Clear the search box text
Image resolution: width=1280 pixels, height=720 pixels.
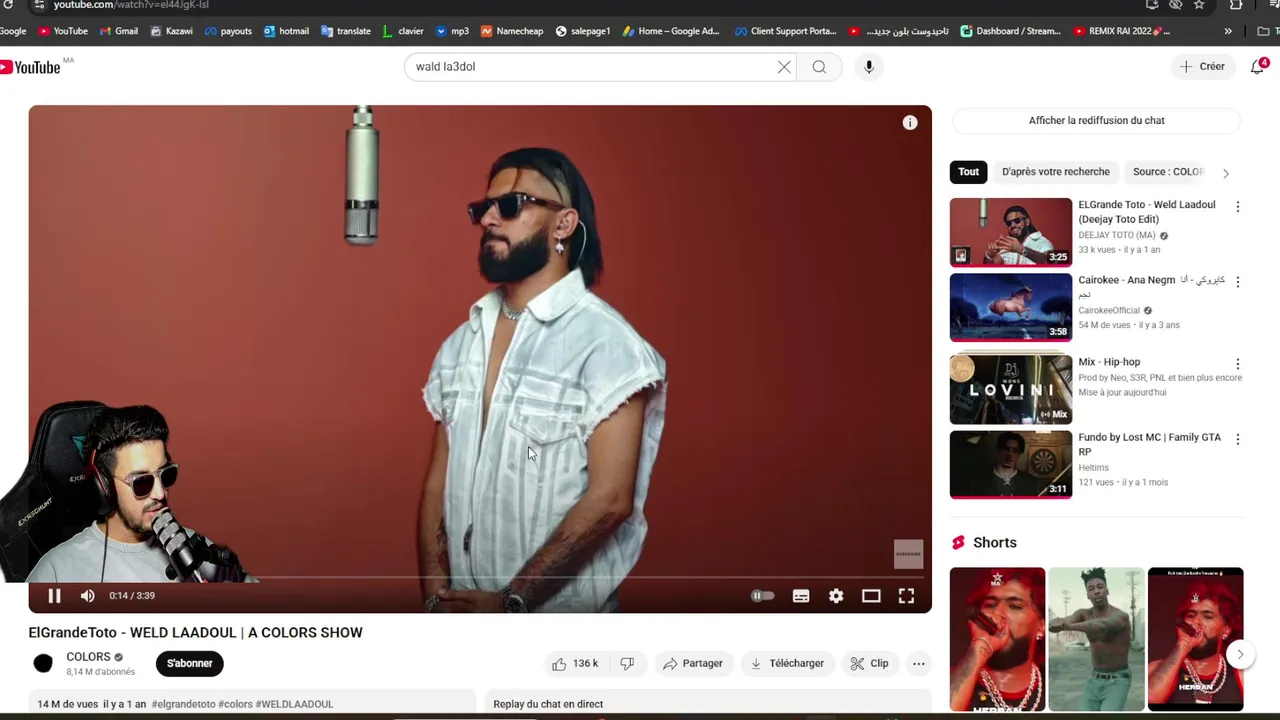tap(784, 67)
